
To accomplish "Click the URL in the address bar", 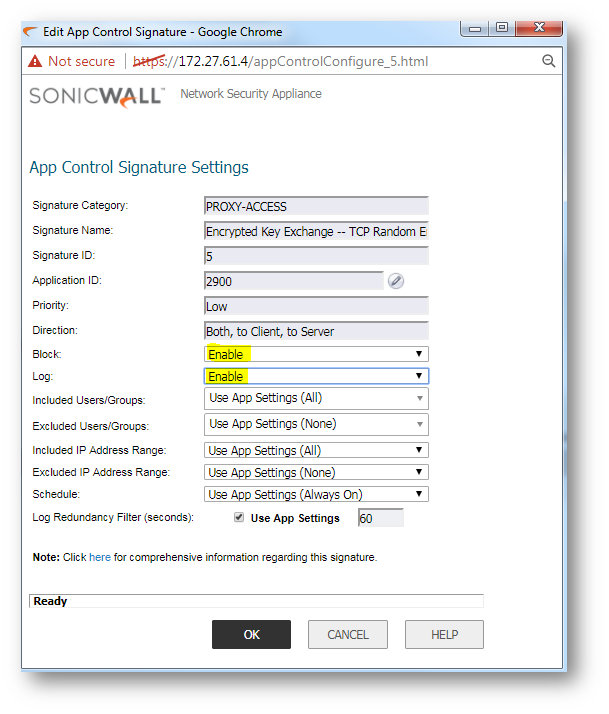I will click(x=281, y=61).
